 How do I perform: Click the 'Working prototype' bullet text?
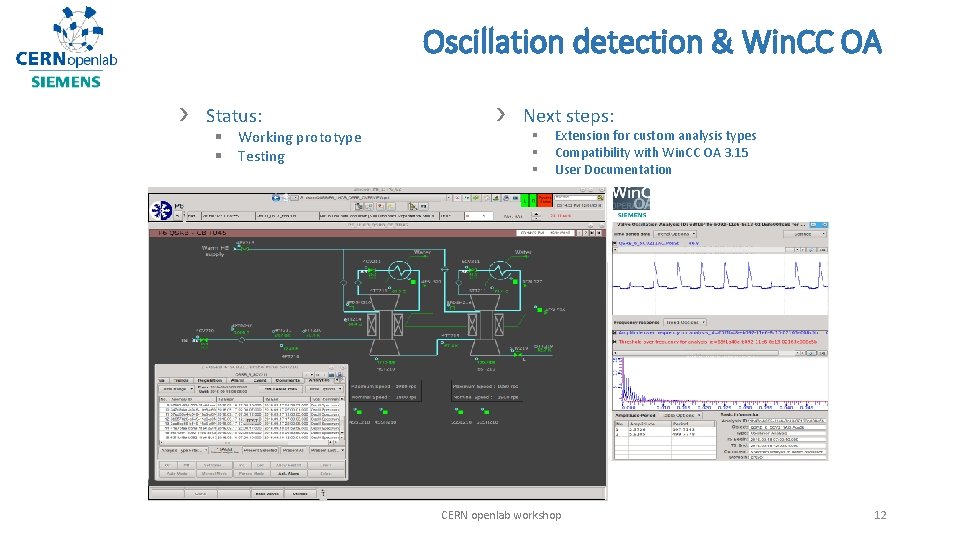299,137
